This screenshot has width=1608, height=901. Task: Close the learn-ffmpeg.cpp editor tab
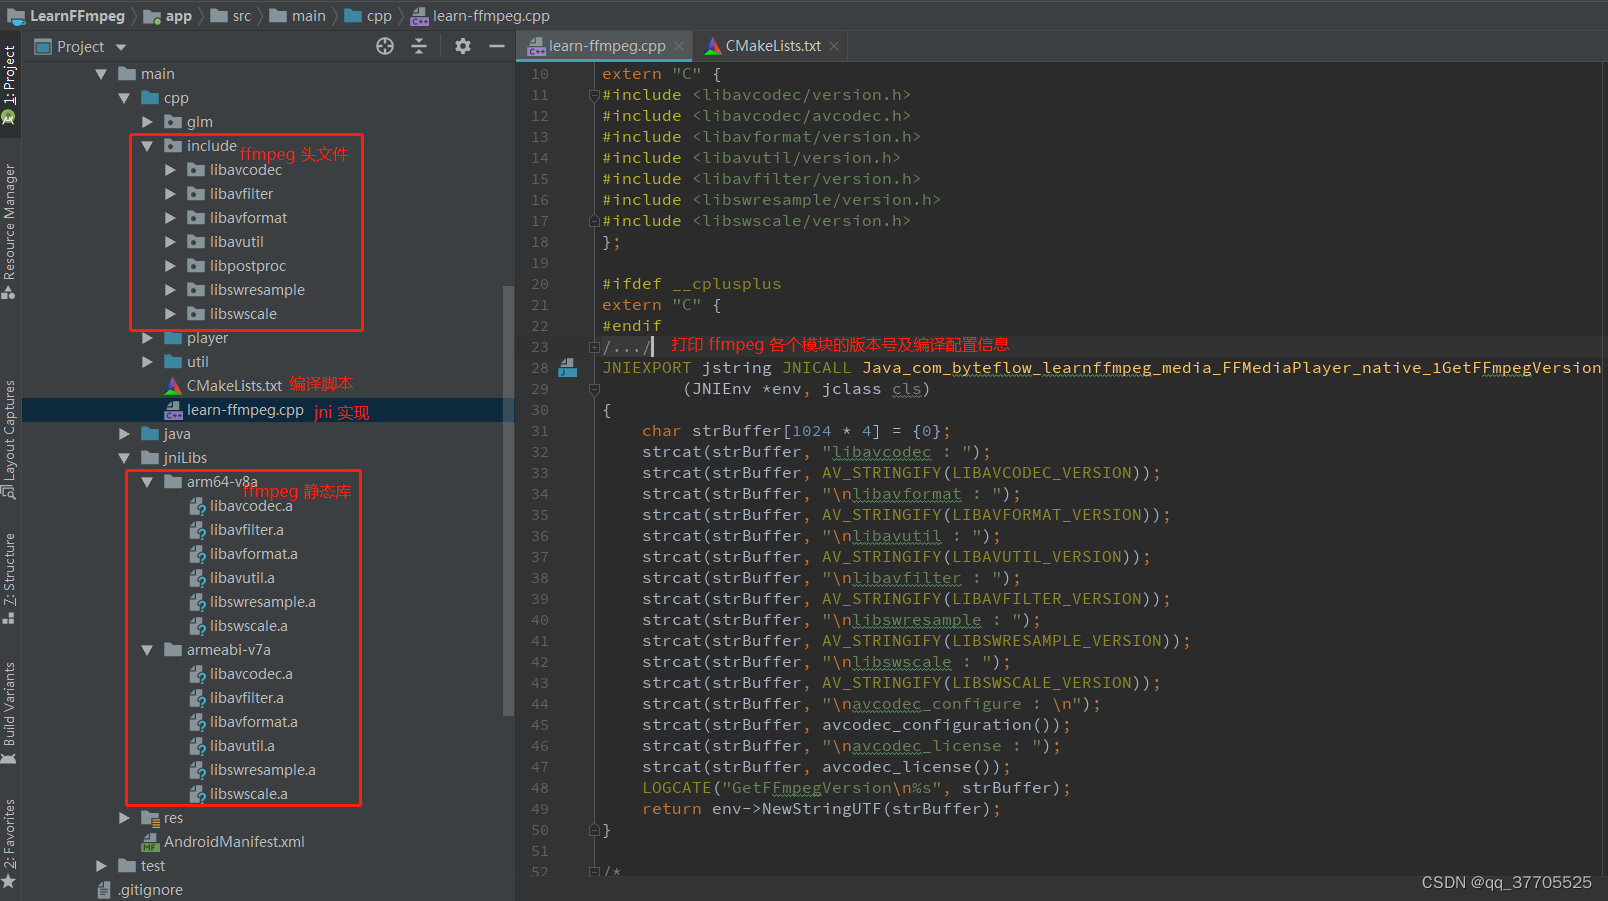tap(679, 46)
